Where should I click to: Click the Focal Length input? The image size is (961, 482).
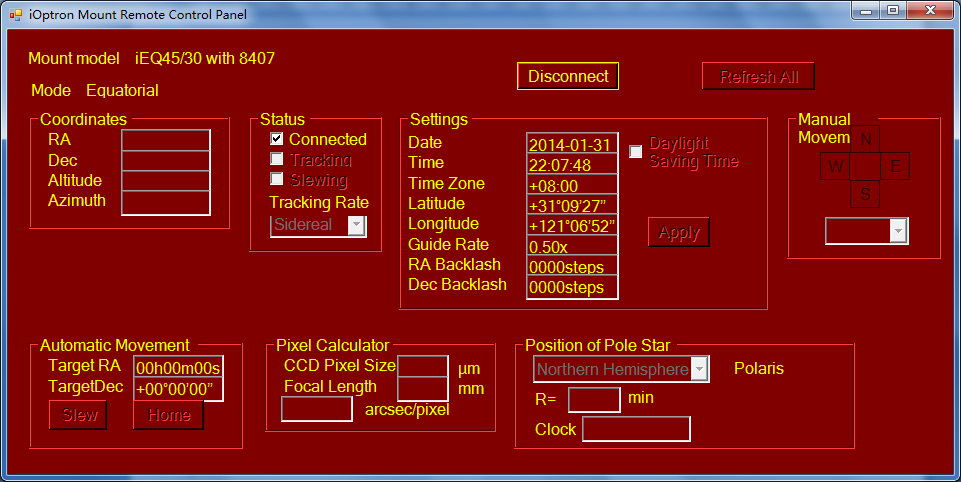coord(423,389)
